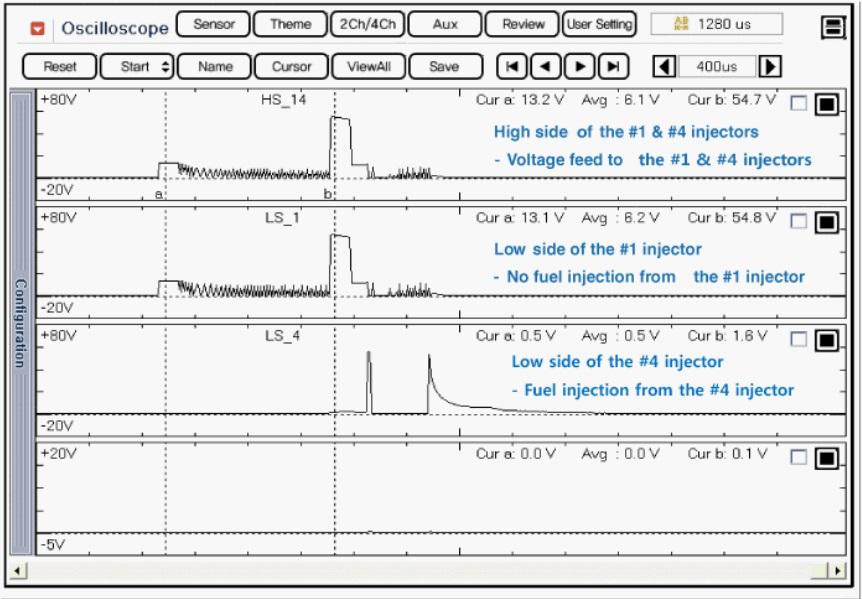862x599 pixels.
Task: Open the Sensor menu
Action: [x=213, y=24]
